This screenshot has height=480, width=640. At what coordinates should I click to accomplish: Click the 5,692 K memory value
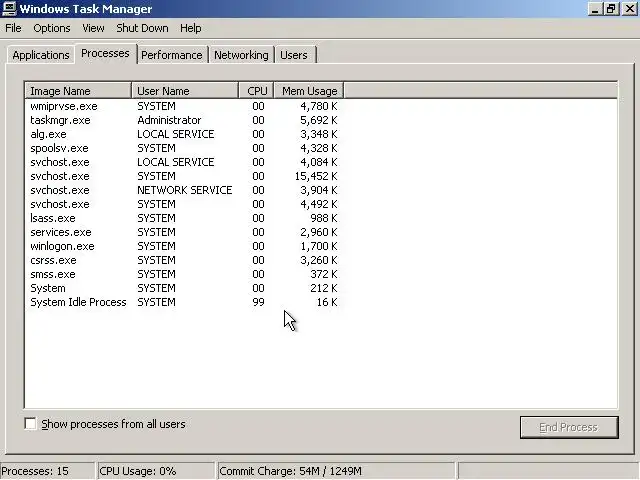pyautogui.click(x=319, y=120)
